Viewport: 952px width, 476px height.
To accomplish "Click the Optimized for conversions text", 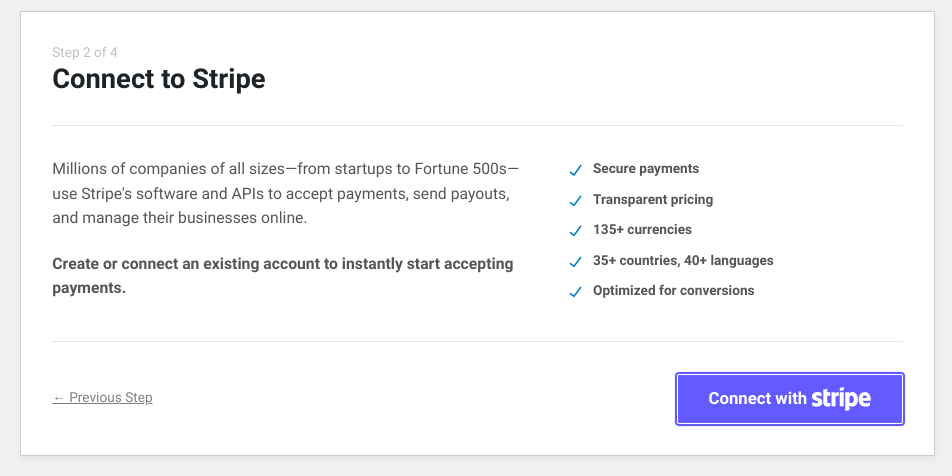I will (673, 291).
